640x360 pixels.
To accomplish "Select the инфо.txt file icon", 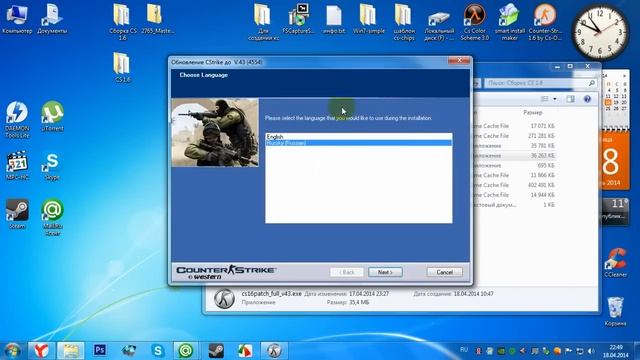I will click(334, 18).
